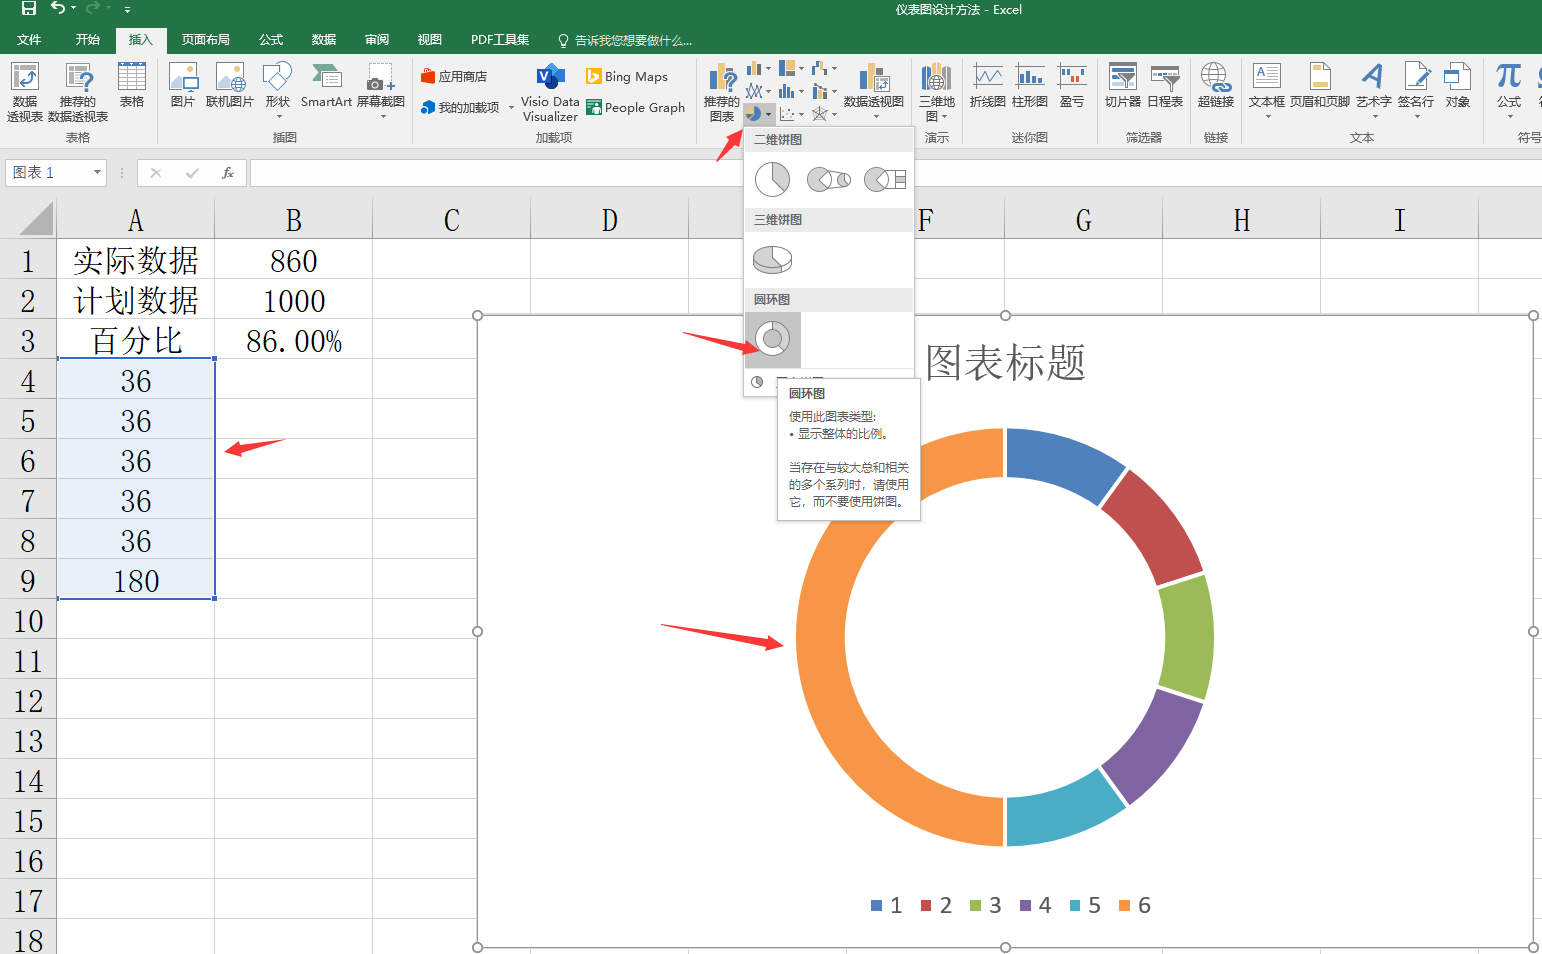Screen dimensions: 1542x954
Task: Select cell B1 containing 860
Action: pos(293,260)
